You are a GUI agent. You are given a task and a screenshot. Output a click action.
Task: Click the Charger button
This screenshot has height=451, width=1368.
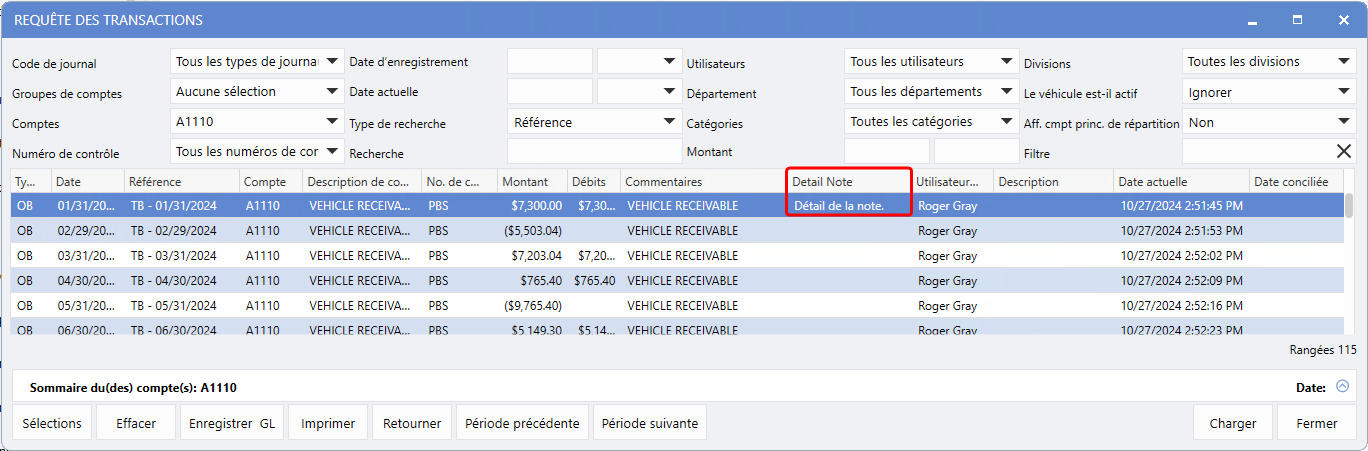point(1232,423)
